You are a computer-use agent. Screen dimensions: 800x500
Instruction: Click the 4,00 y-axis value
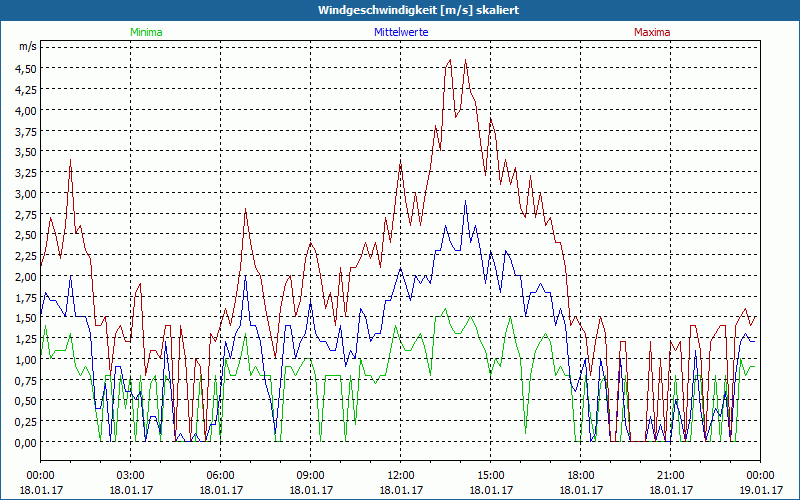click(x=28, y=111)
